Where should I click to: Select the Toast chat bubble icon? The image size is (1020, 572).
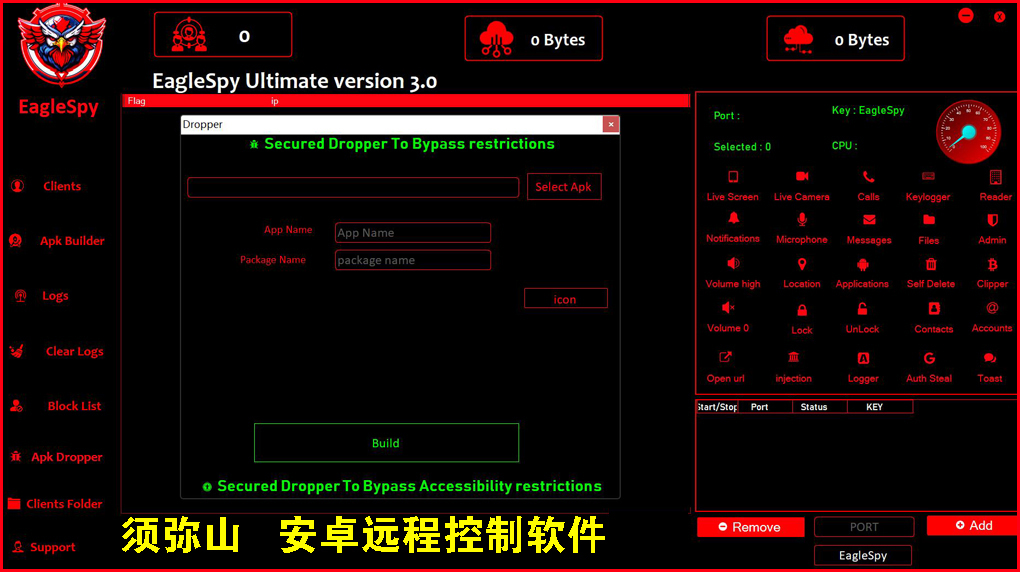coord(990,359)
